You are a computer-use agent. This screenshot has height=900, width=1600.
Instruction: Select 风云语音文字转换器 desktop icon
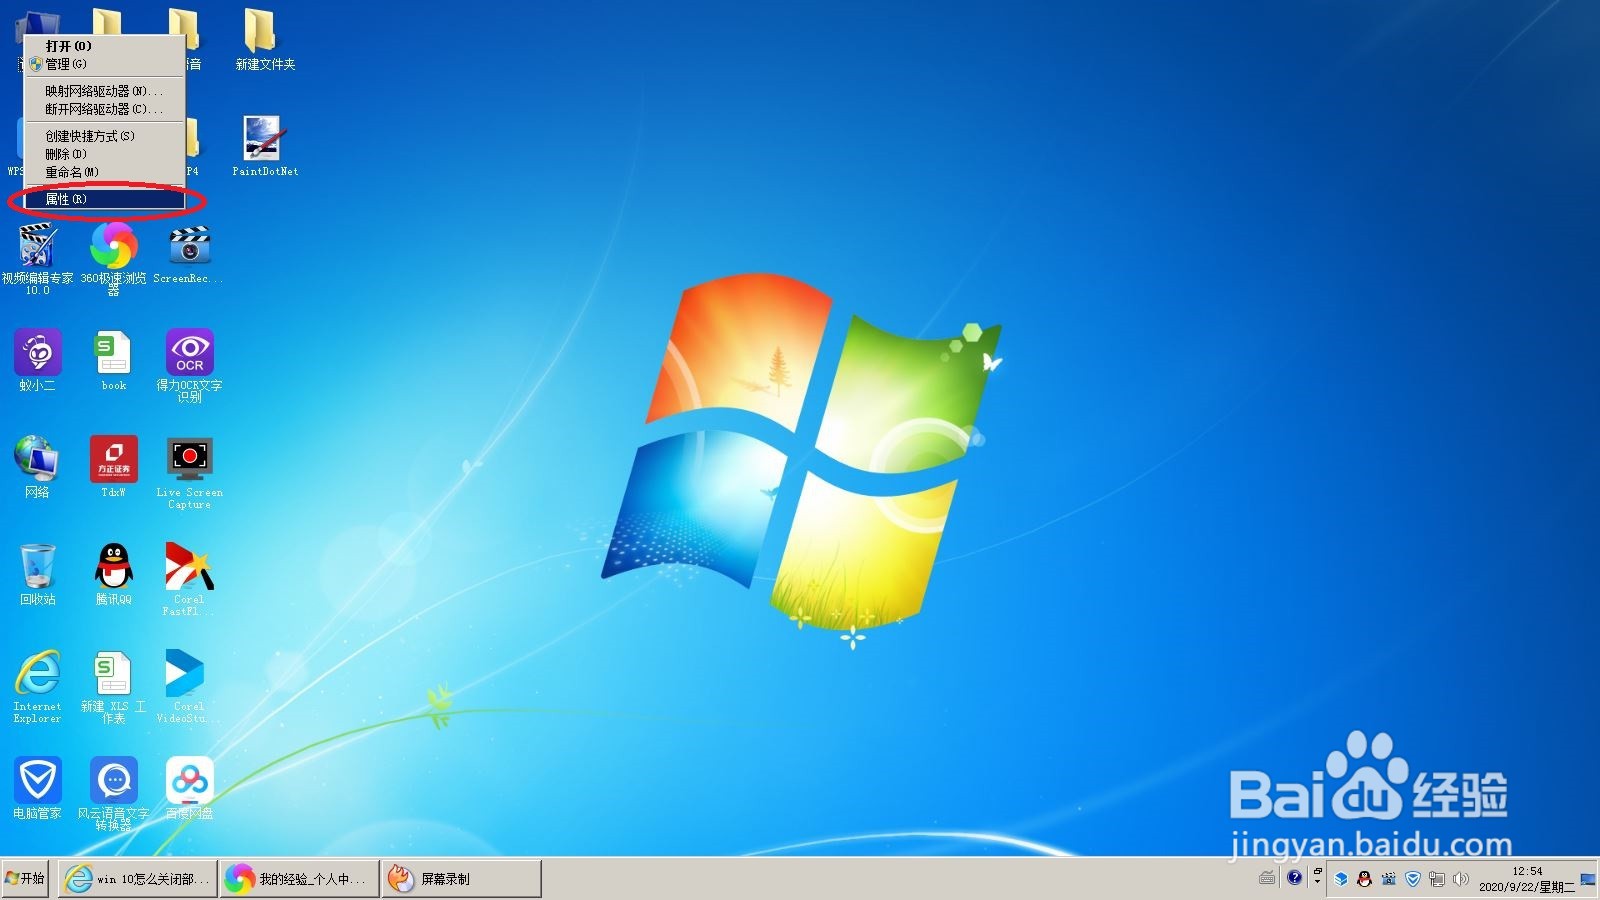[113, 793]
